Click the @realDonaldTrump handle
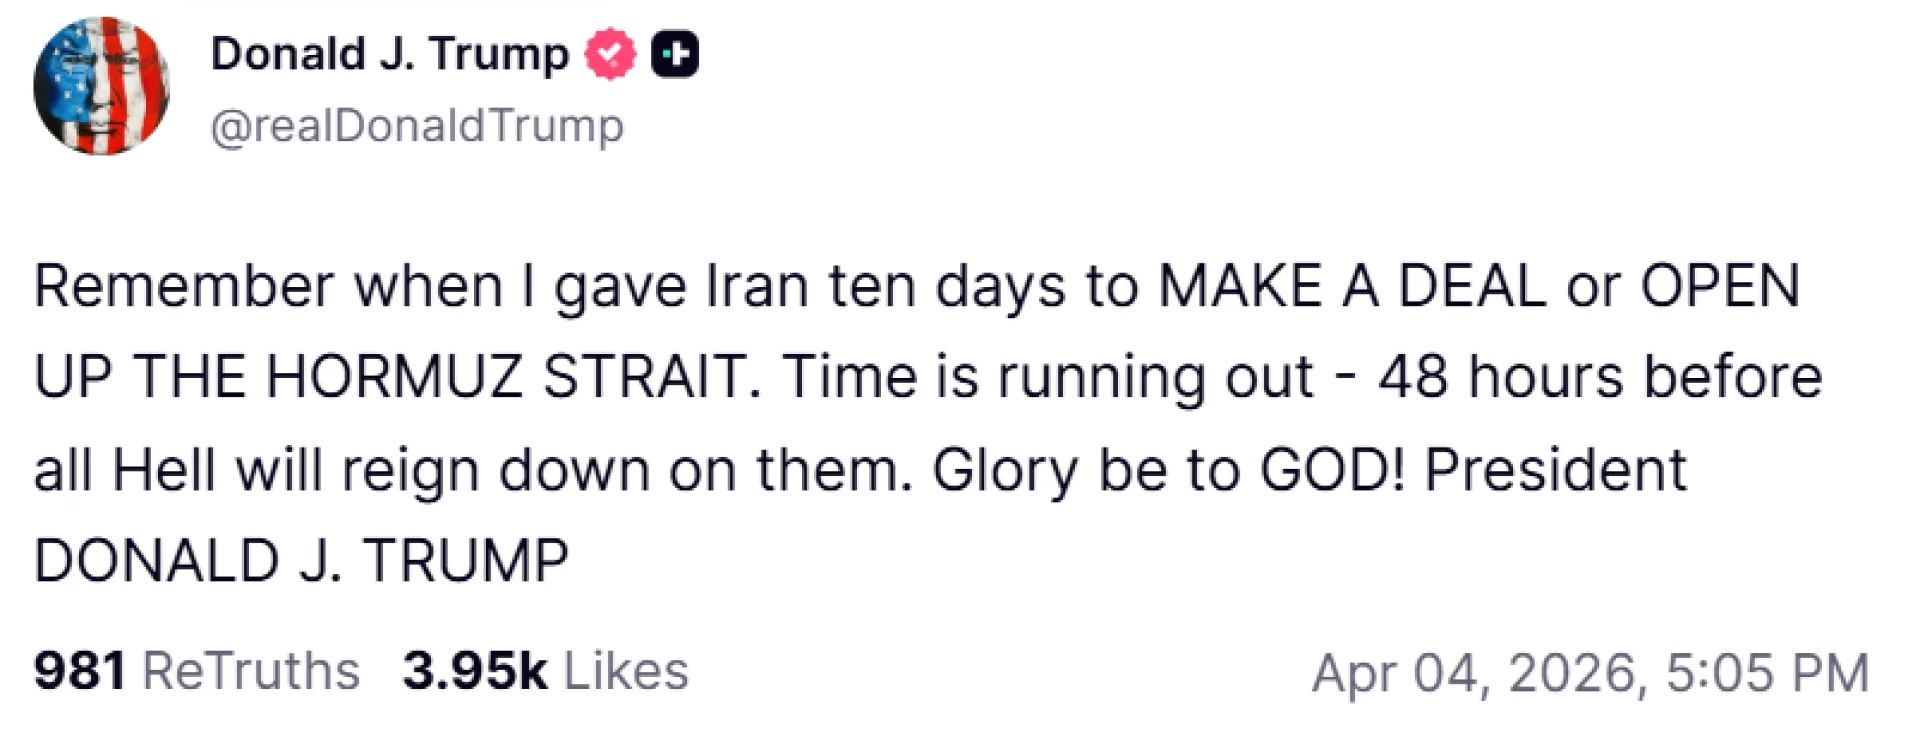The width and height of the screenshot is (1920, 744). click(417, 126)
